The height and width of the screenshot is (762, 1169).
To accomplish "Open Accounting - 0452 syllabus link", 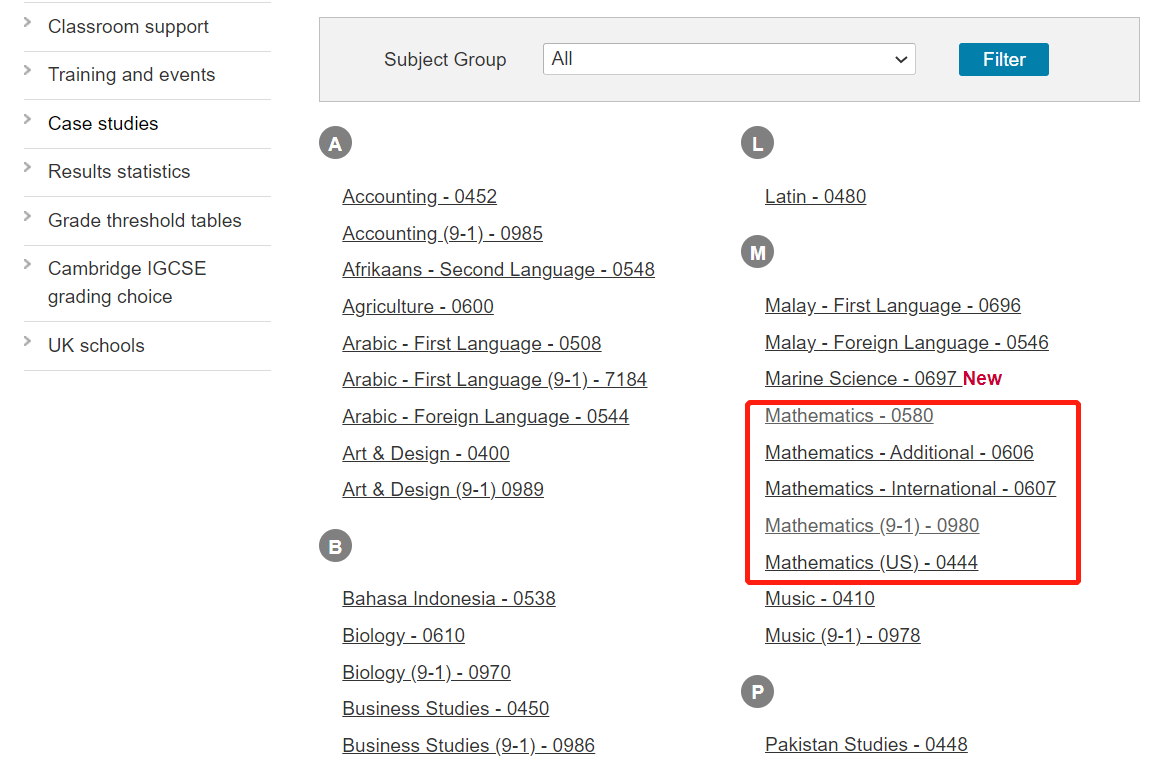I will point(419,197).
